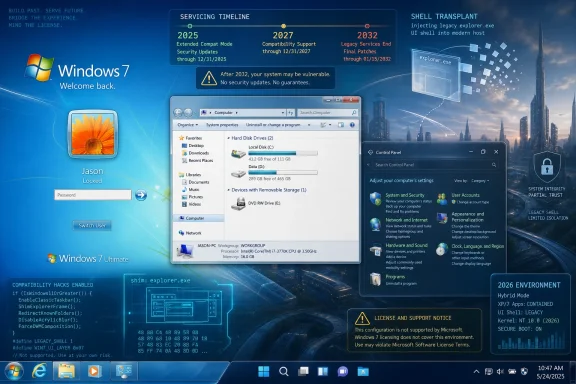Click the Search Computer field
Viewport: 576px width, 384px height.
328,112
